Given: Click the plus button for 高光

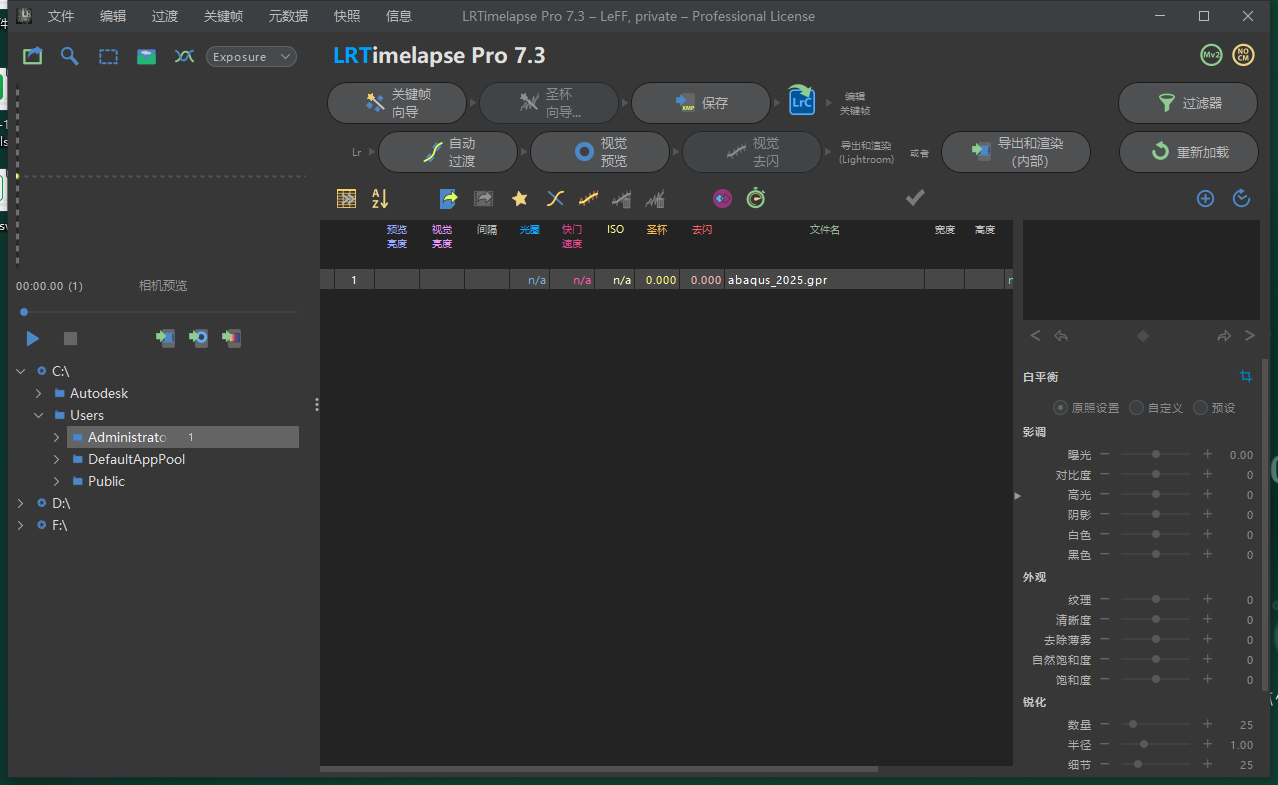Looking at the screenshot, I should coord(1207,494).
